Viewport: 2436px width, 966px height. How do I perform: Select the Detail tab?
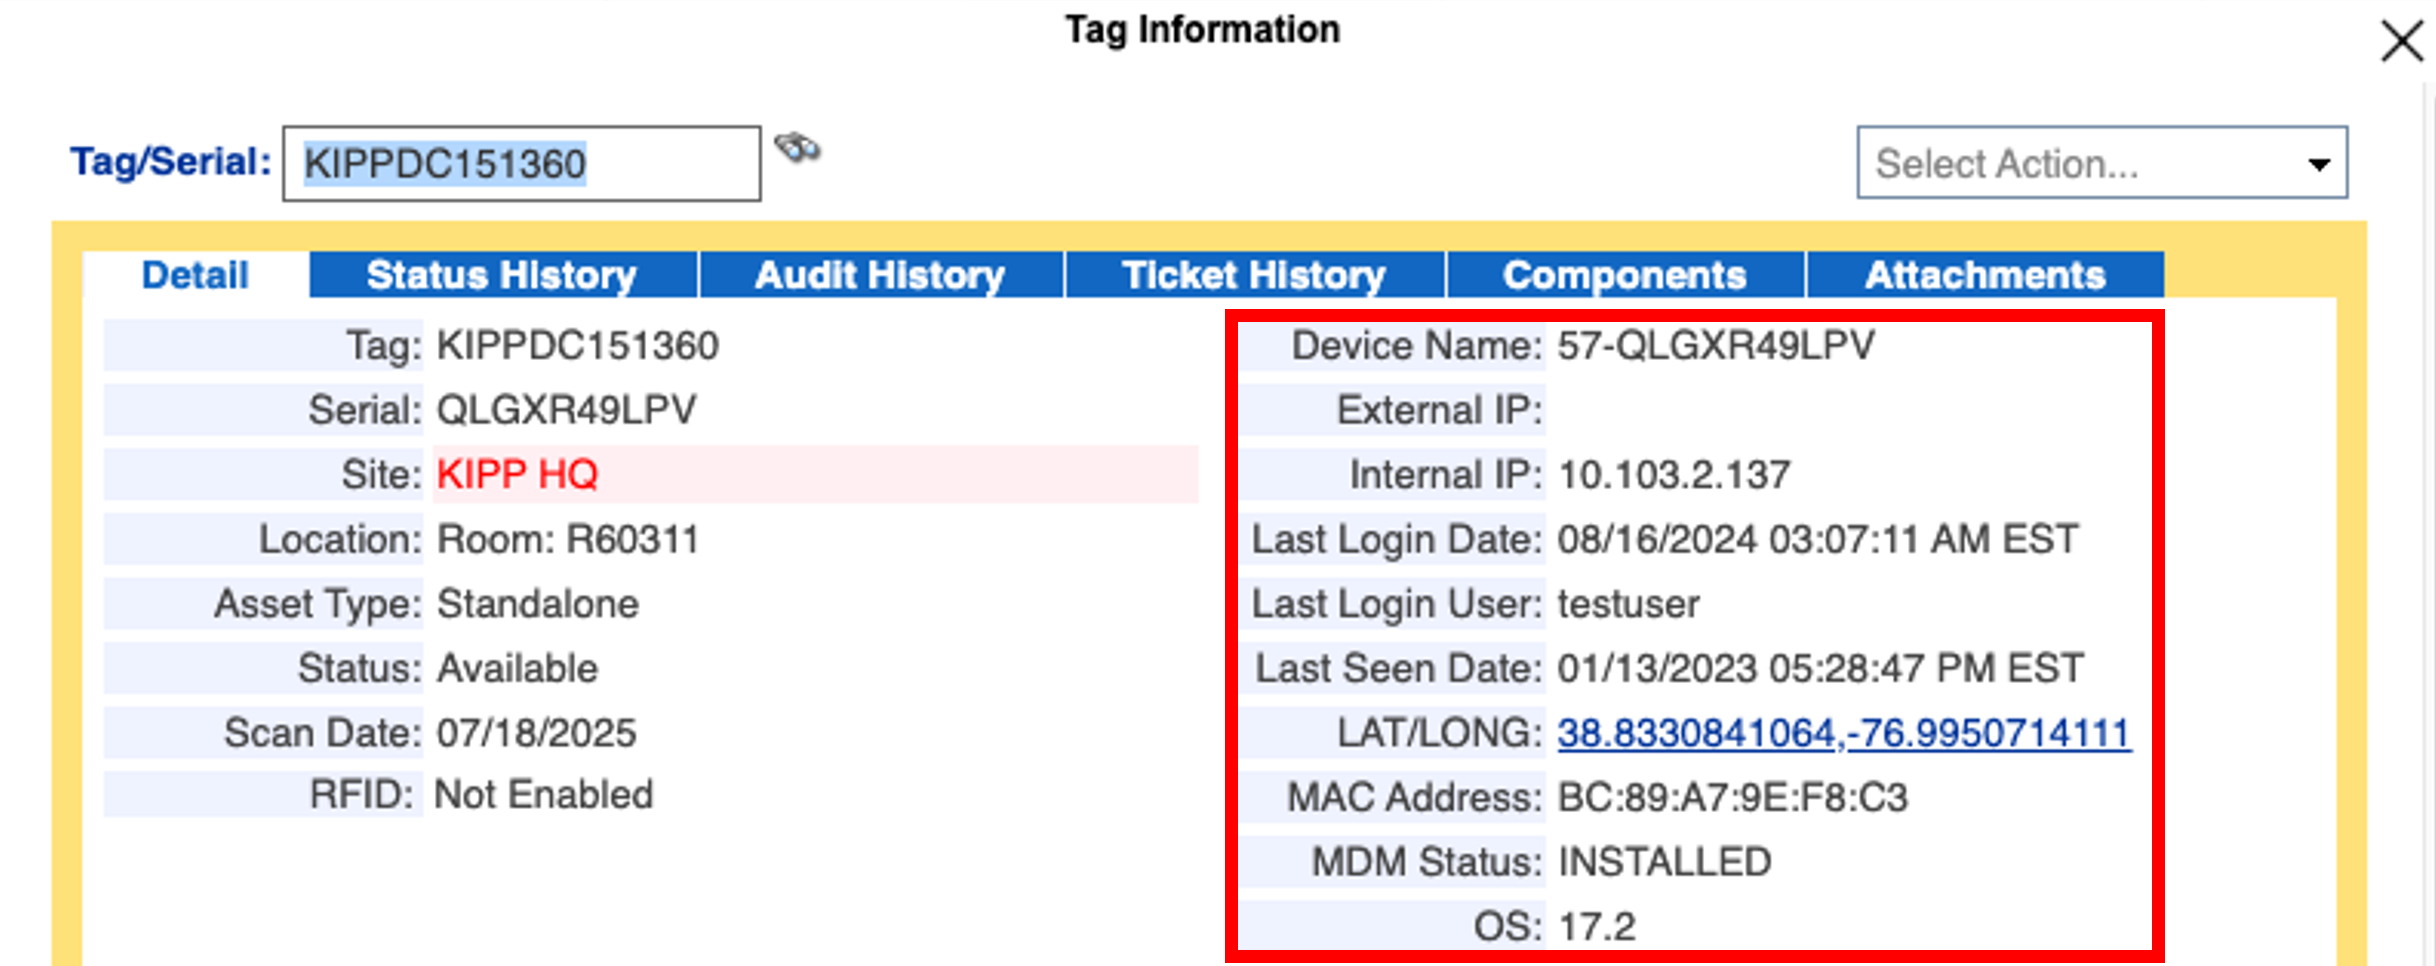click(x=195, y=274)
